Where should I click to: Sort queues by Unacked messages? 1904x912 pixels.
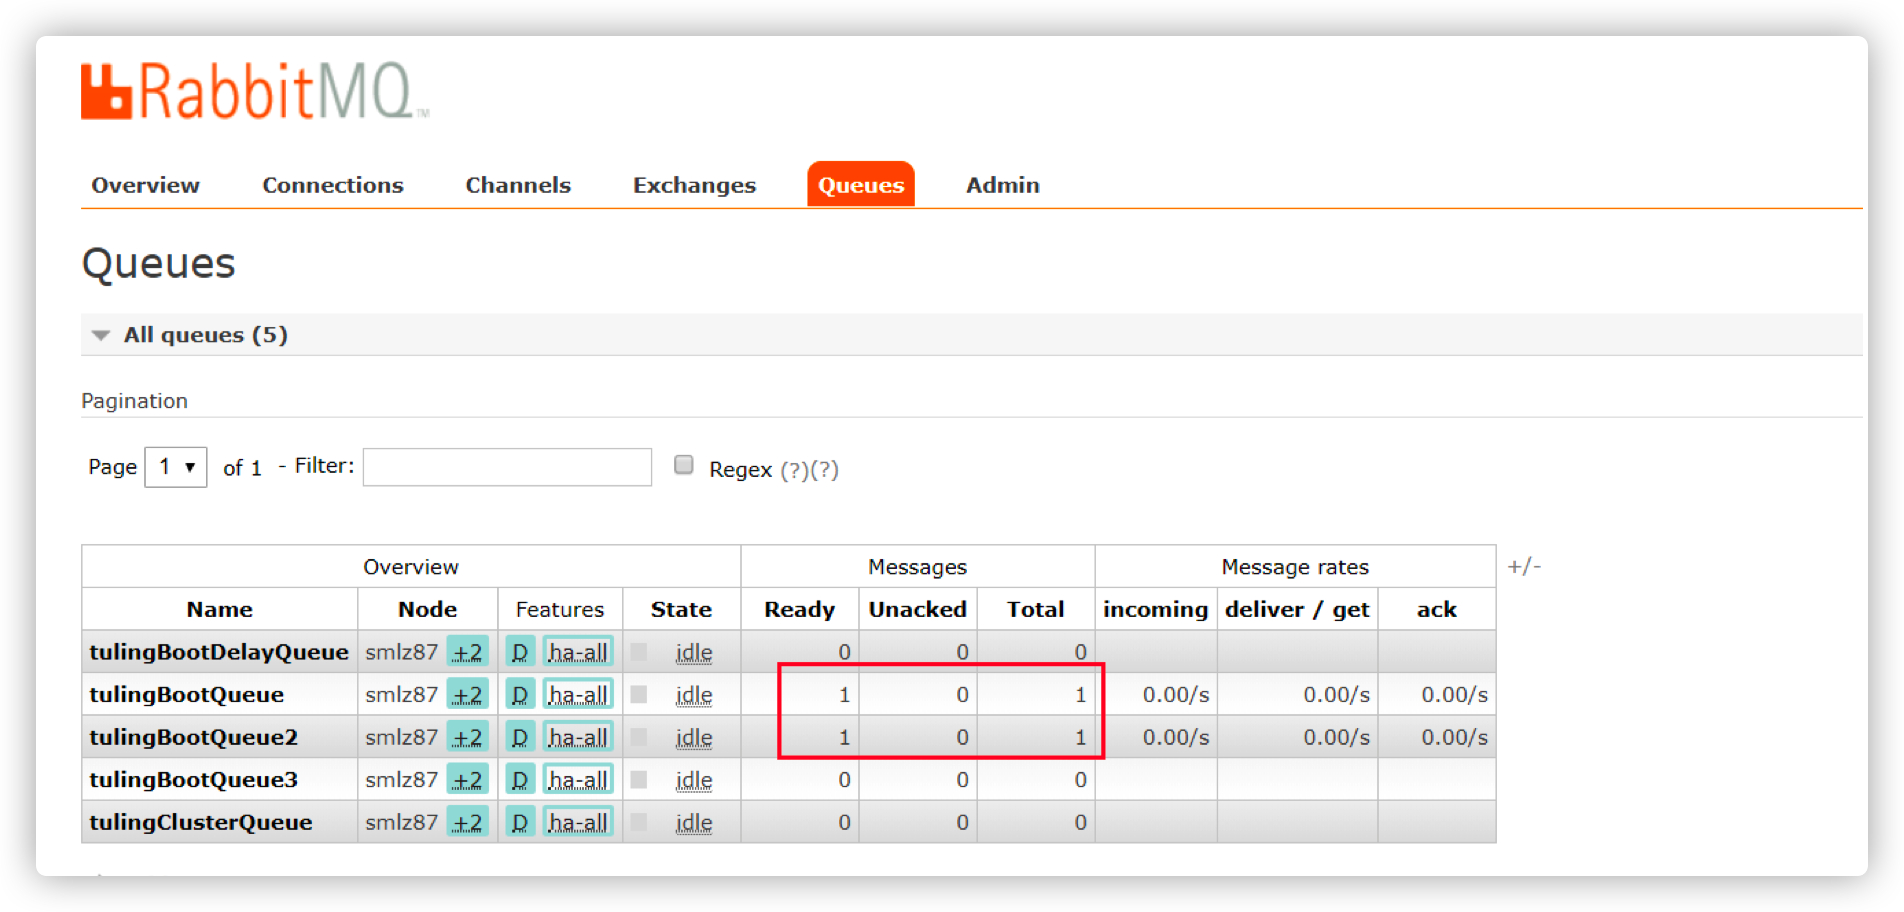point(918,609)
